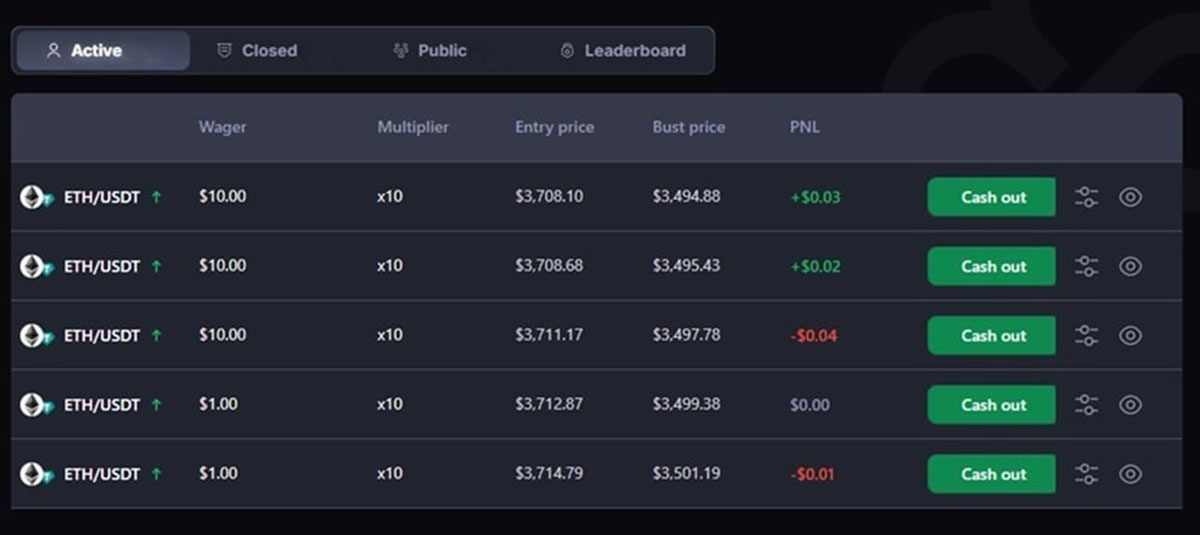Click adjust sliders icon on the $3,714.79 entry row

click(1086, 473)
